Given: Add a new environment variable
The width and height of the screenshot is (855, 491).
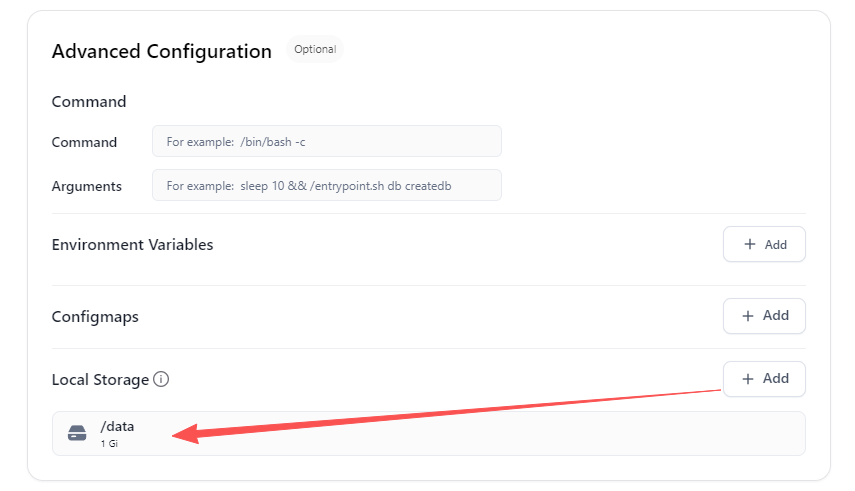Looking at the screenshot, I should click(764, 244).
